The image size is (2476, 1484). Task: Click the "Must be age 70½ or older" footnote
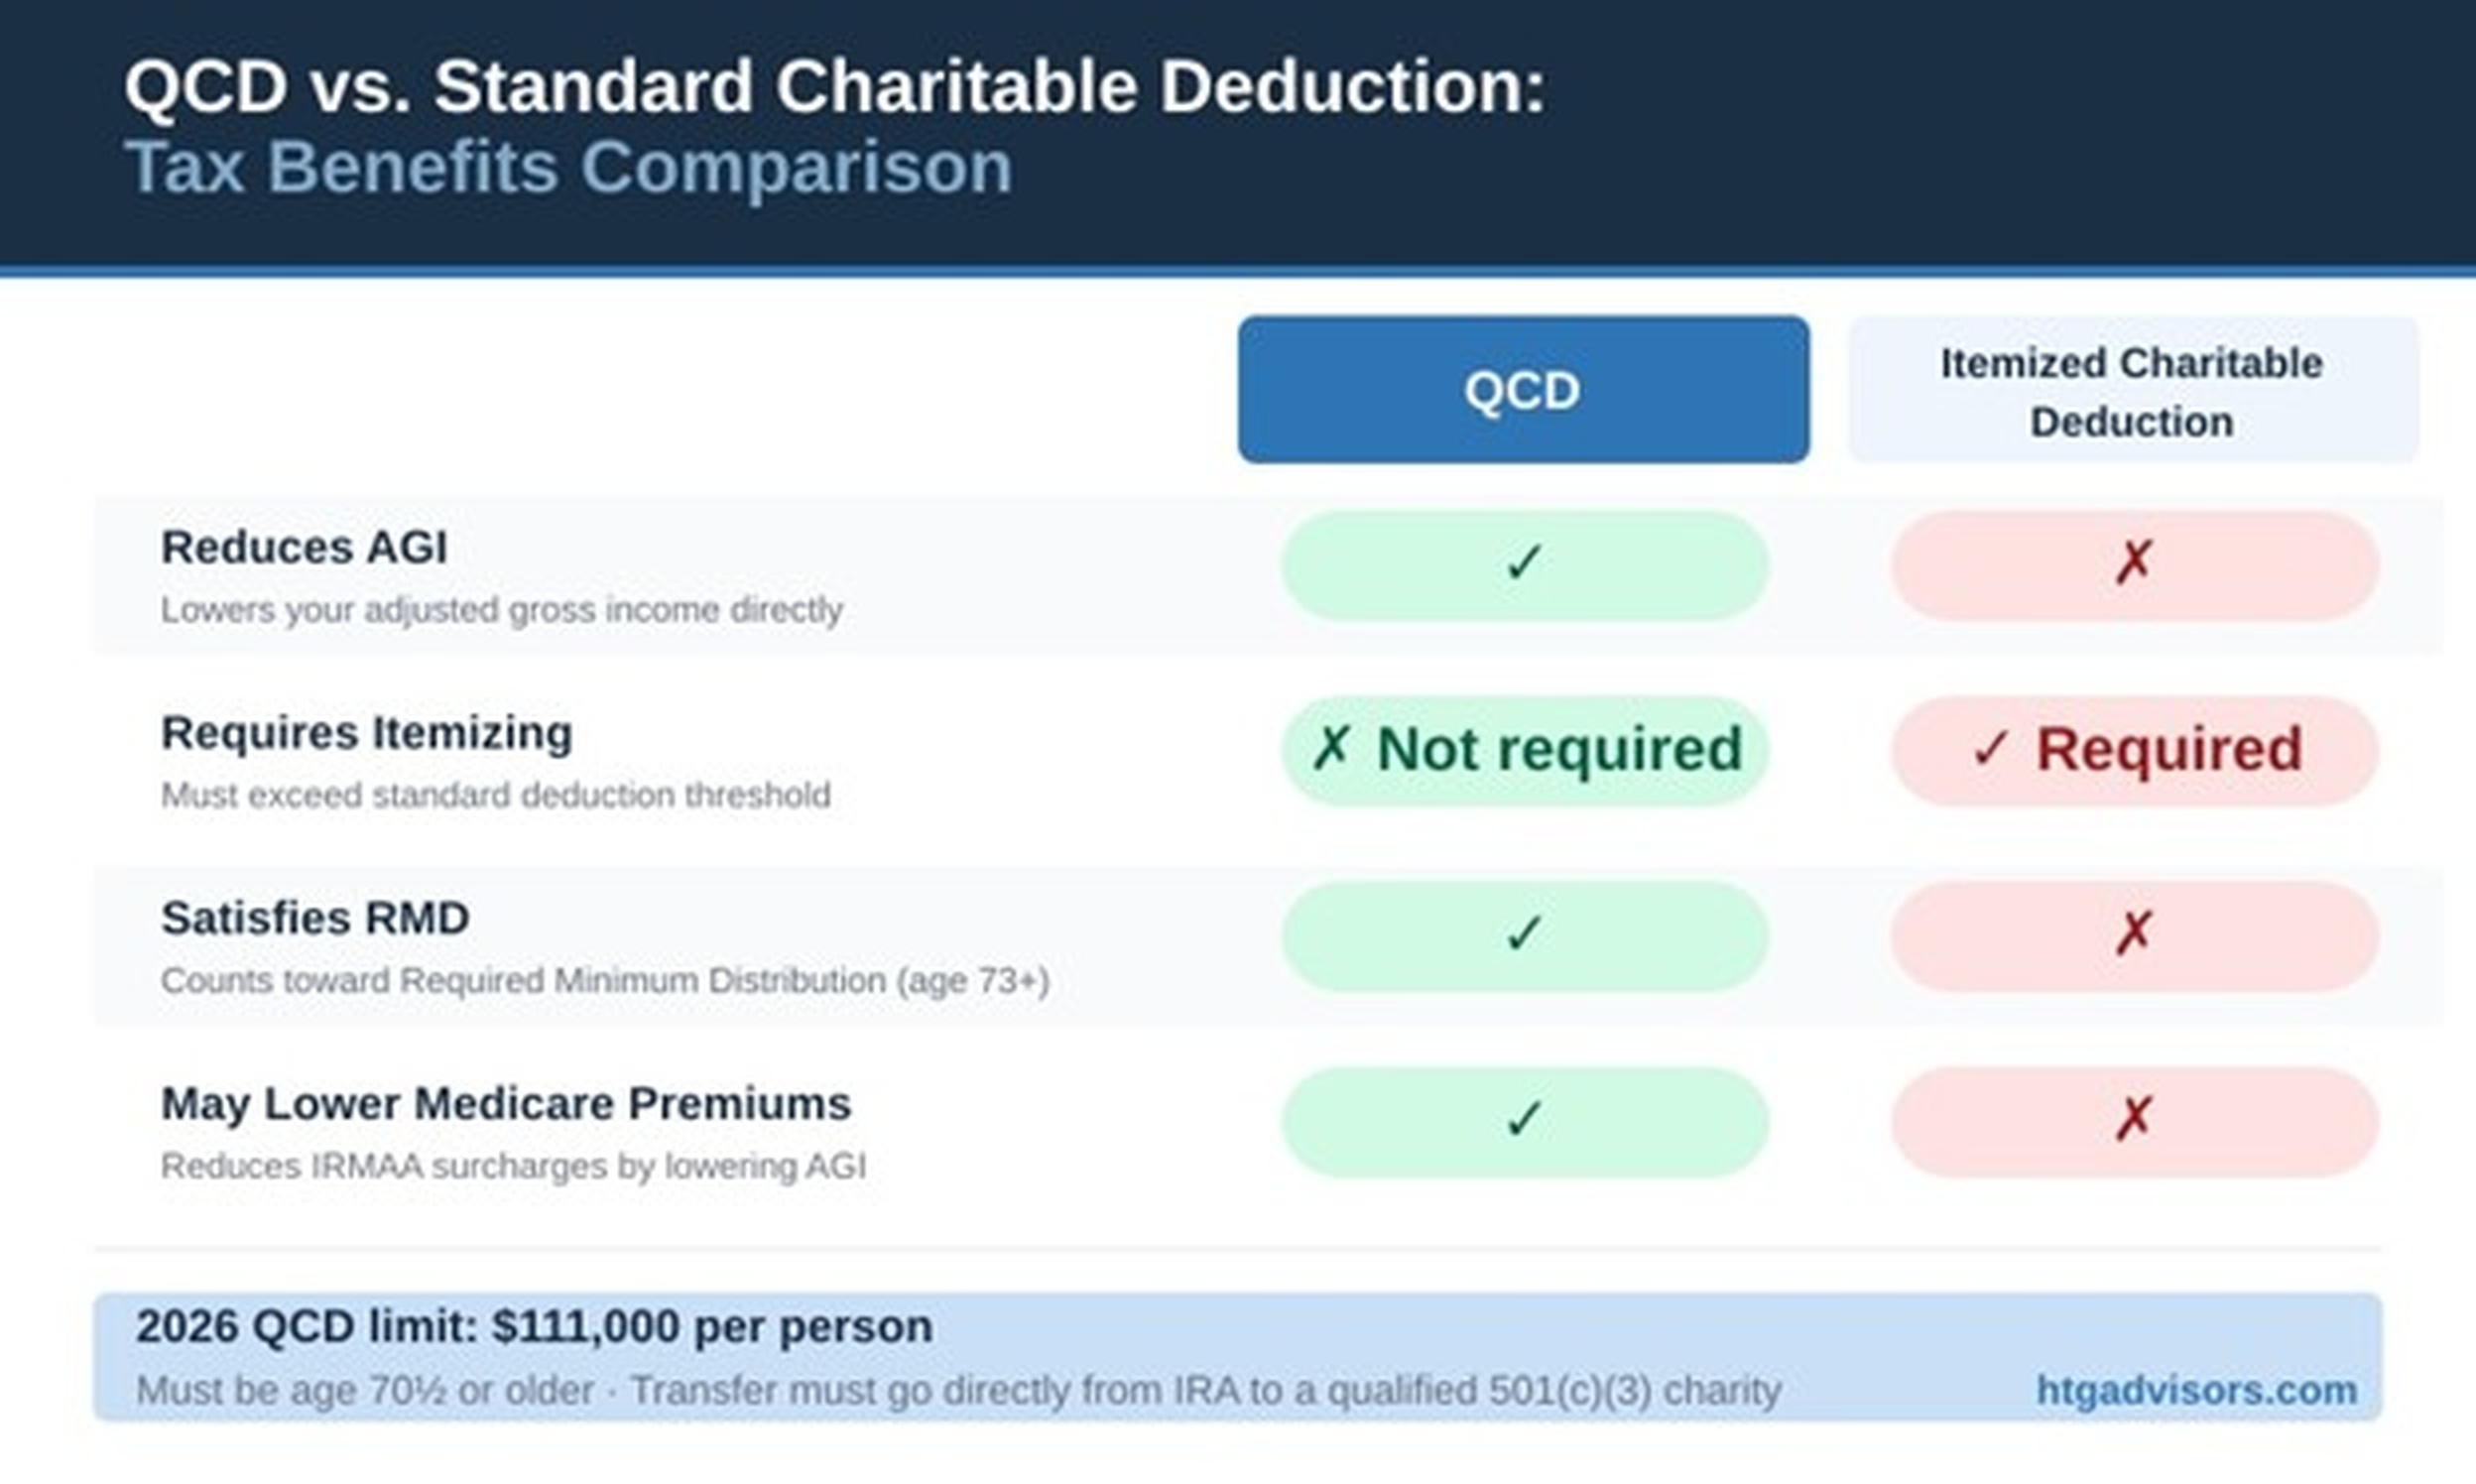pos(365,1391)
